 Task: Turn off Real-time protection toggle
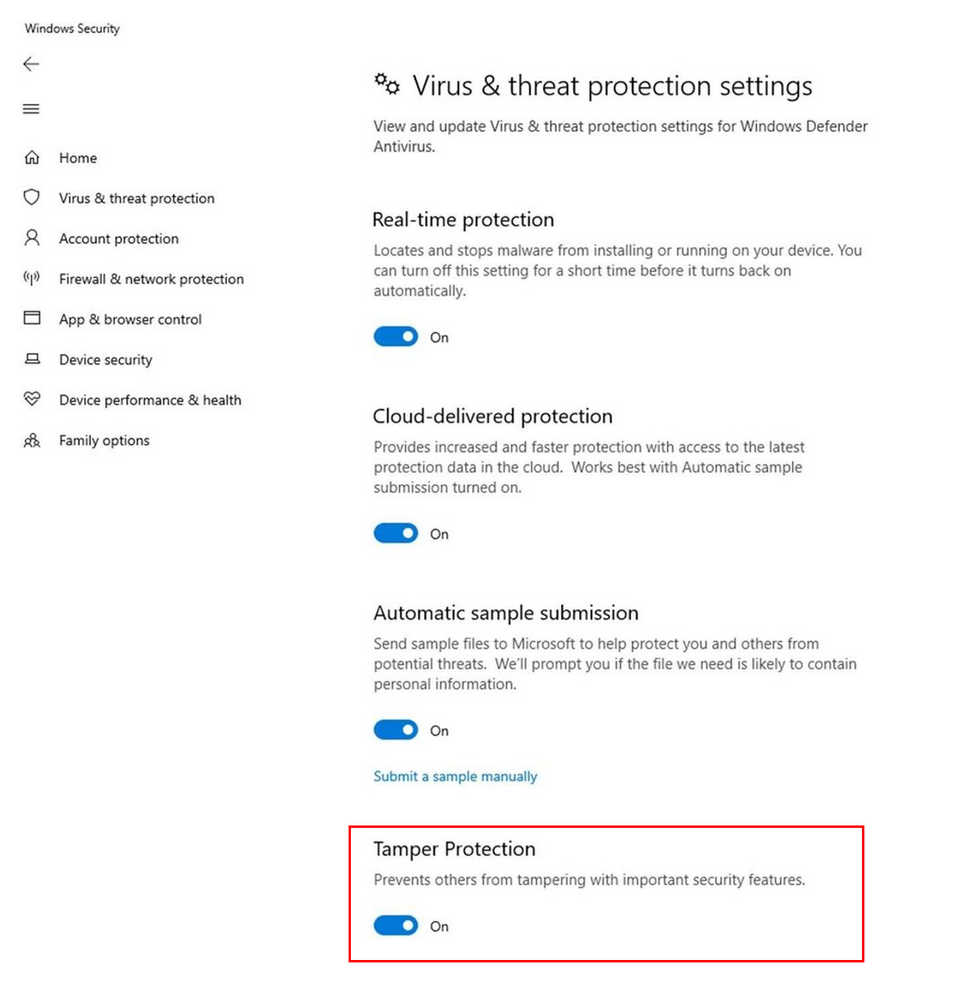(x=396, y=337)
